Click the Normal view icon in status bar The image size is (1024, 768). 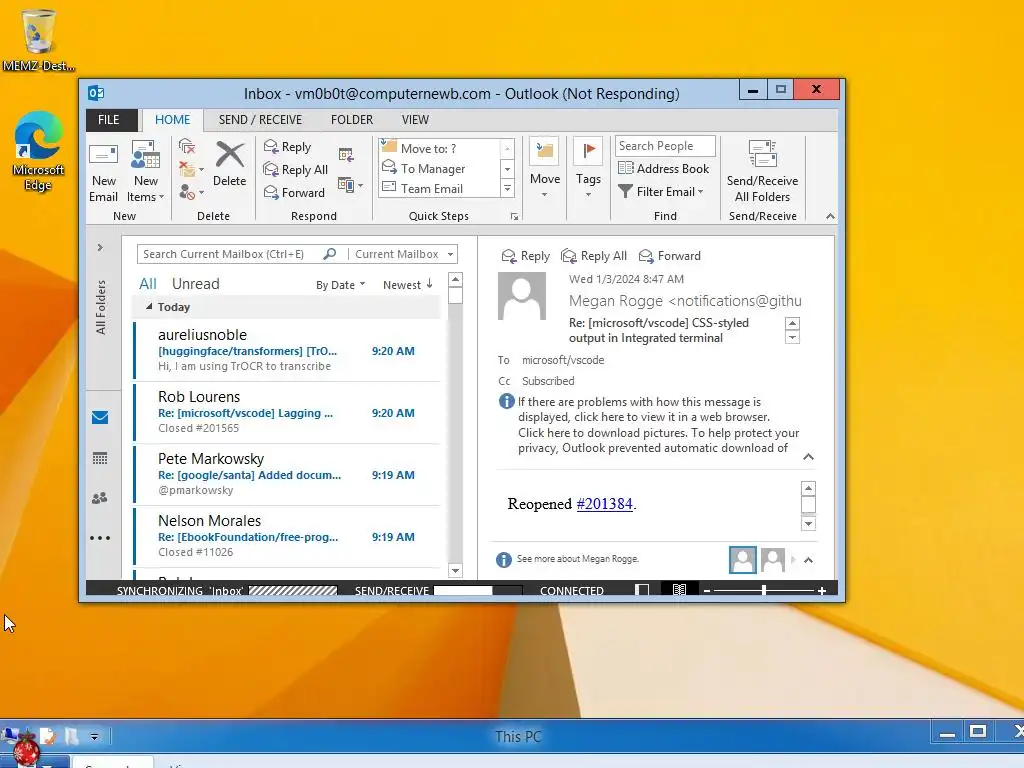642,590
